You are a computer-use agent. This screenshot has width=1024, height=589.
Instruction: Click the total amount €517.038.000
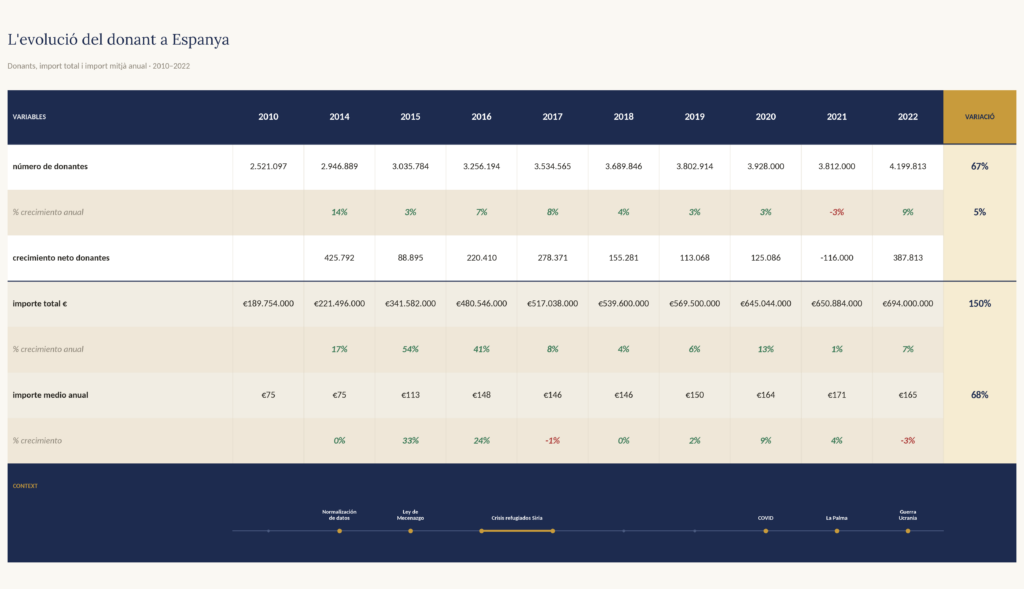coord(552,304)
